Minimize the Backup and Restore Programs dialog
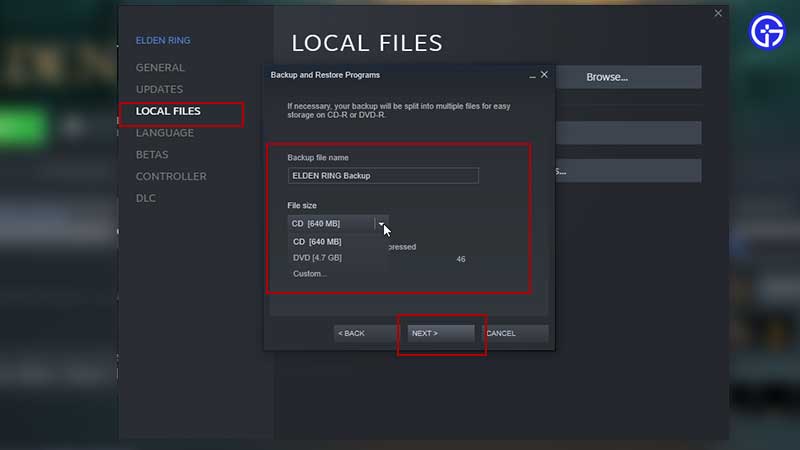The width and height of the screenshot is (800, 450). [532, 76]
